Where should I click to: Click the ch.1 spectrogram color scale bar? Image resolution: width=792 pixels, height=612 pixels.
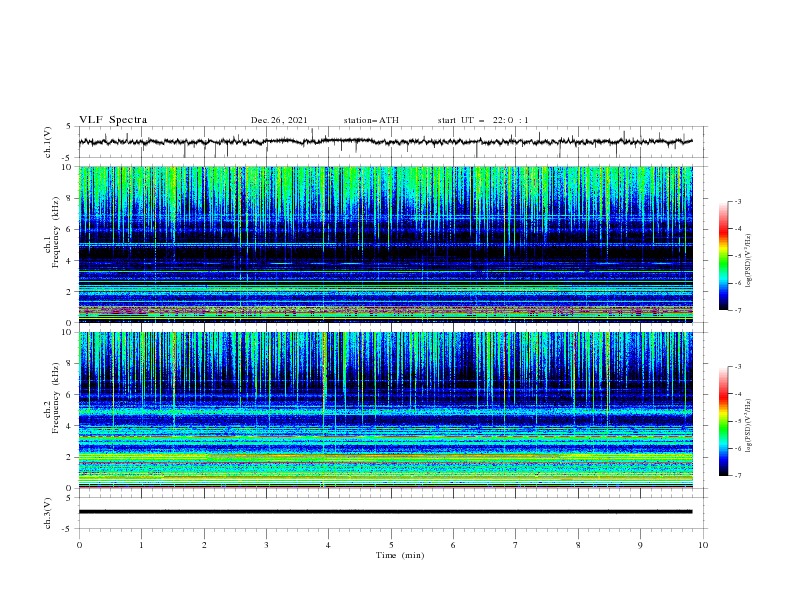tap(723, 256)
